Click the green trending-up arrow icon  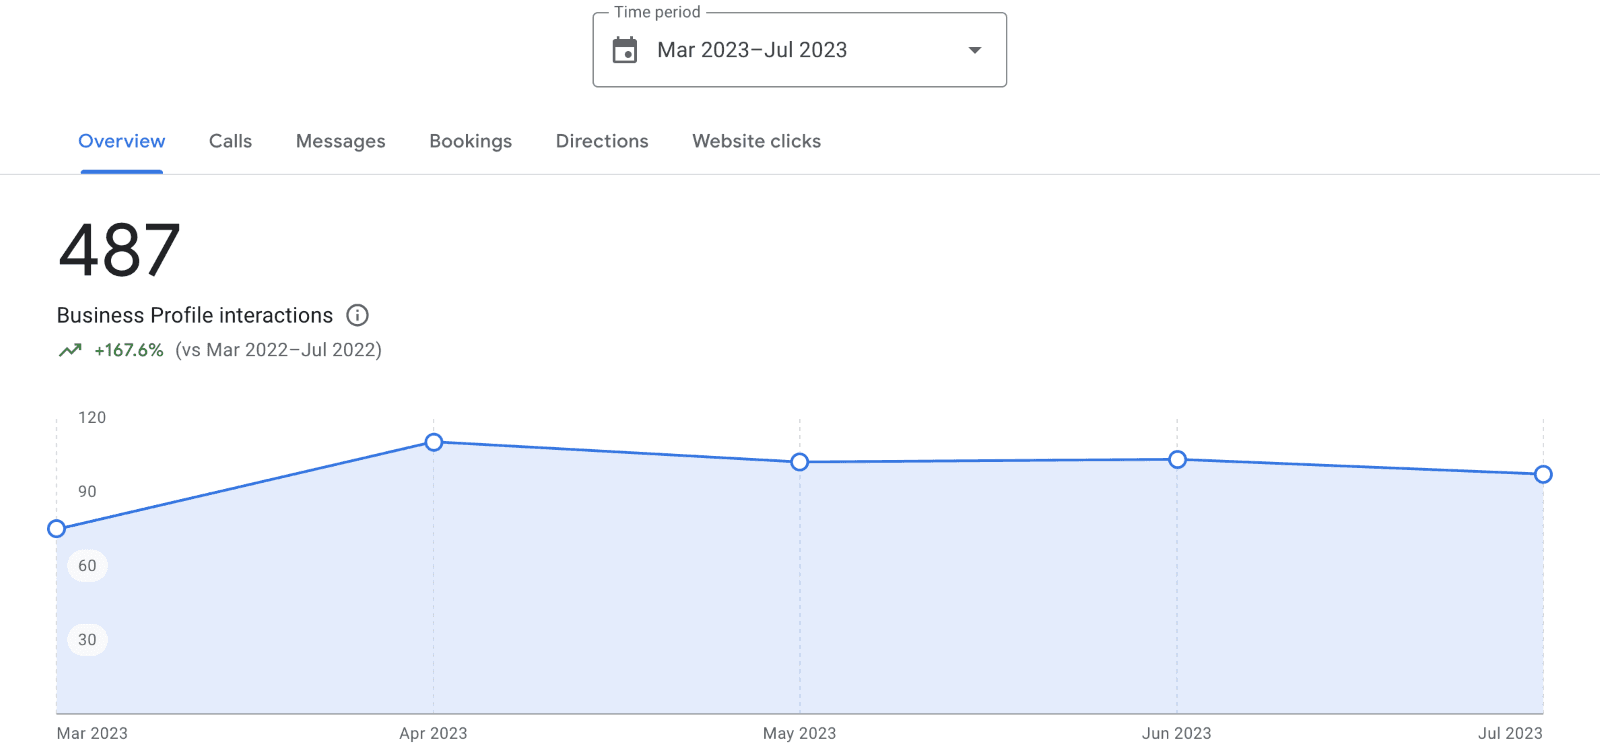70,350
